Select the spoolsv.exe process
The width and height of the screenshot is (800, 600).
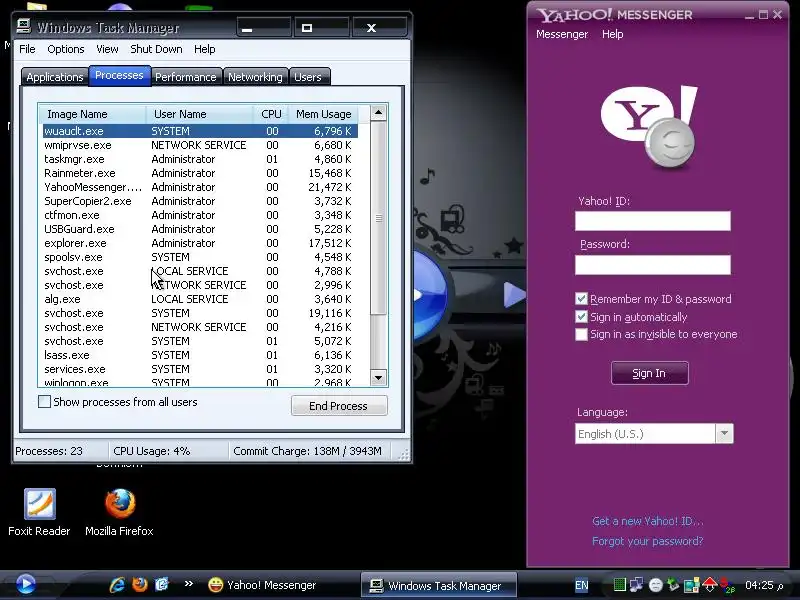[200, 257]
